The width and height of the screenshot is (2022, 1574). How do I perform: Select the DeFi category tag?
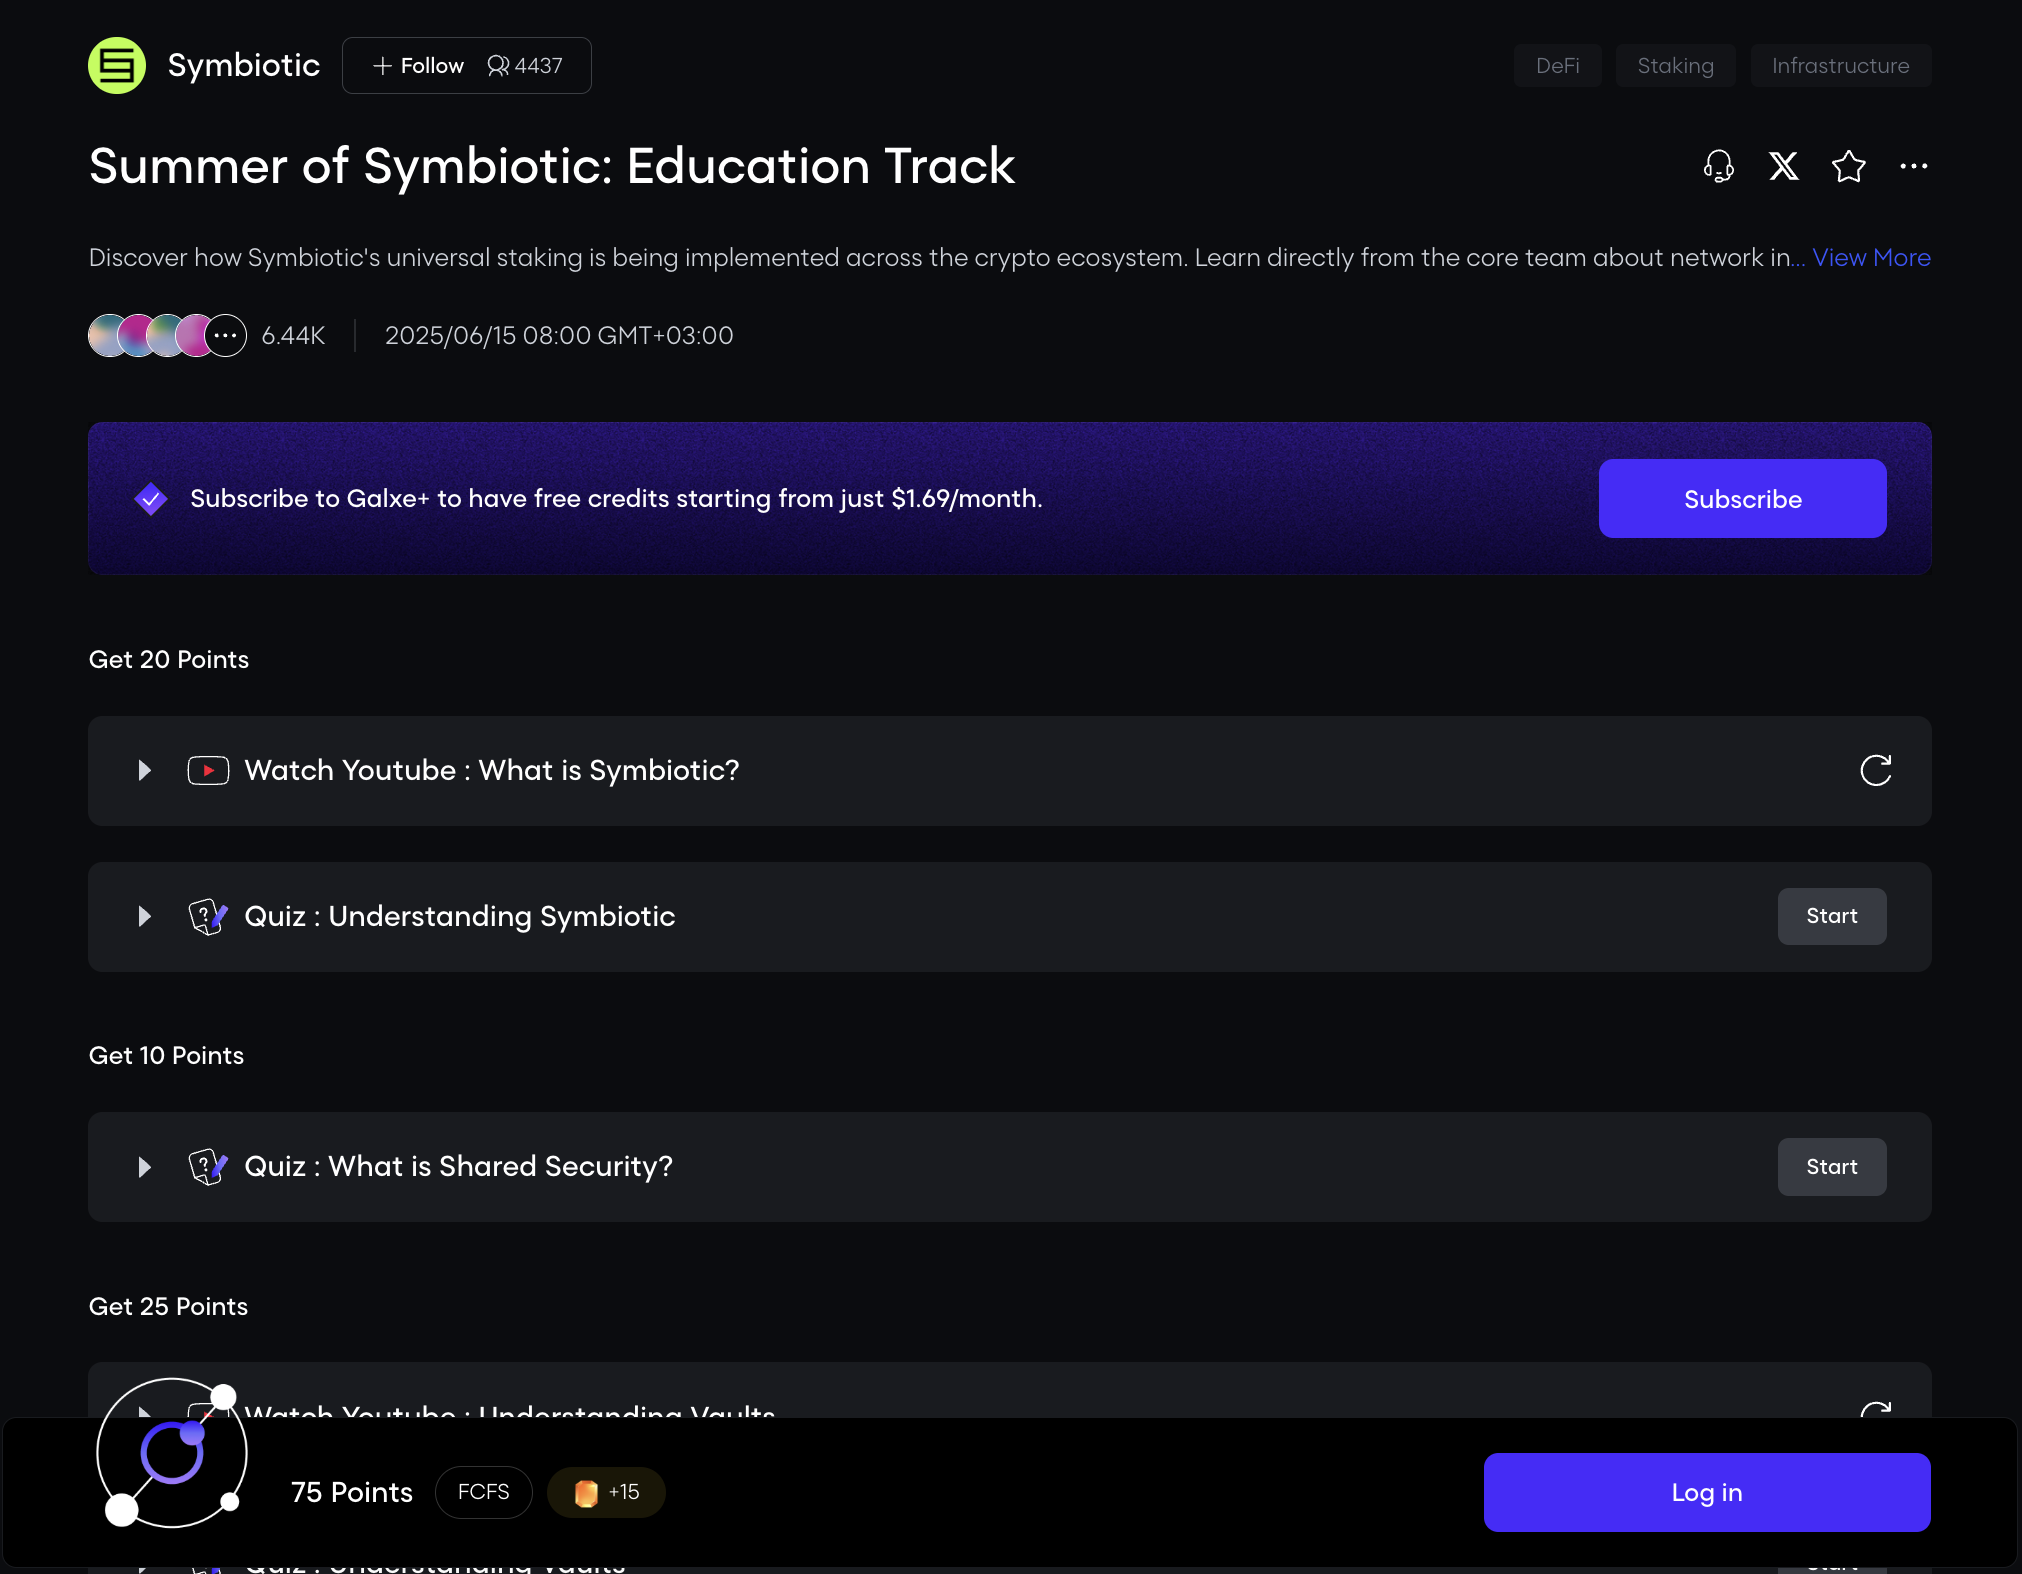pos(1557,66)
